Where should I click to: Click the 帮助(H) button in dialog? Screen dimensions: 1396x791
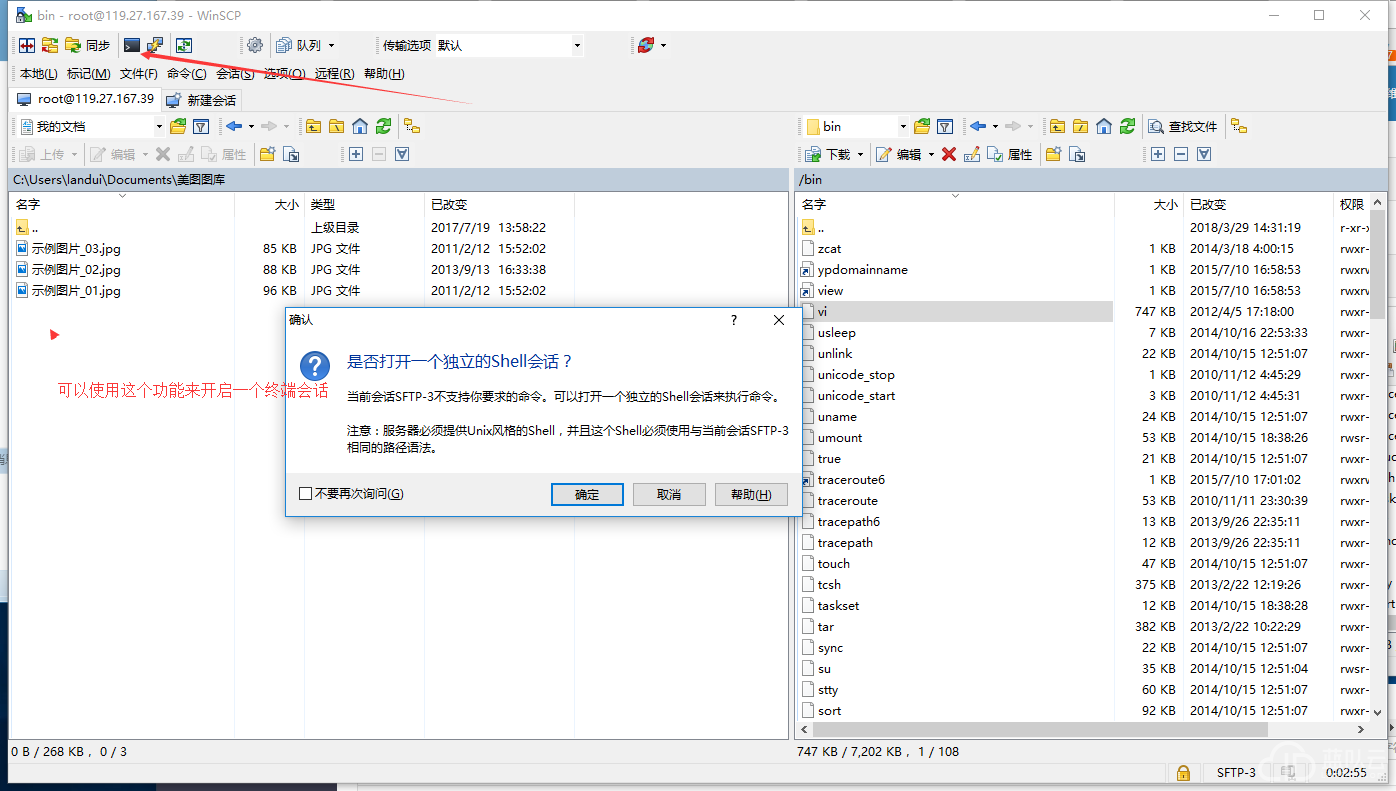pos(751,494)
